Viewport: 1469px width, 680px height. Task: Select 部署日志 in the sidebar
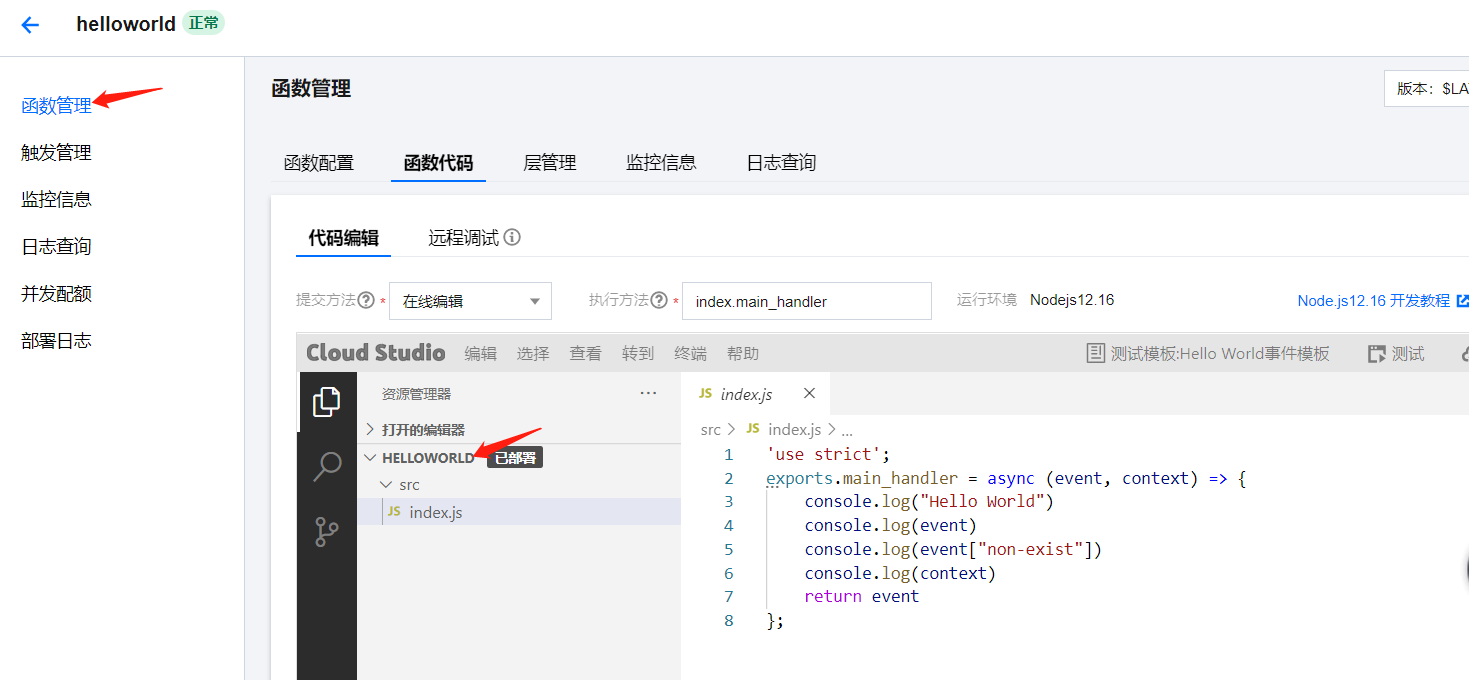[56, 340]
